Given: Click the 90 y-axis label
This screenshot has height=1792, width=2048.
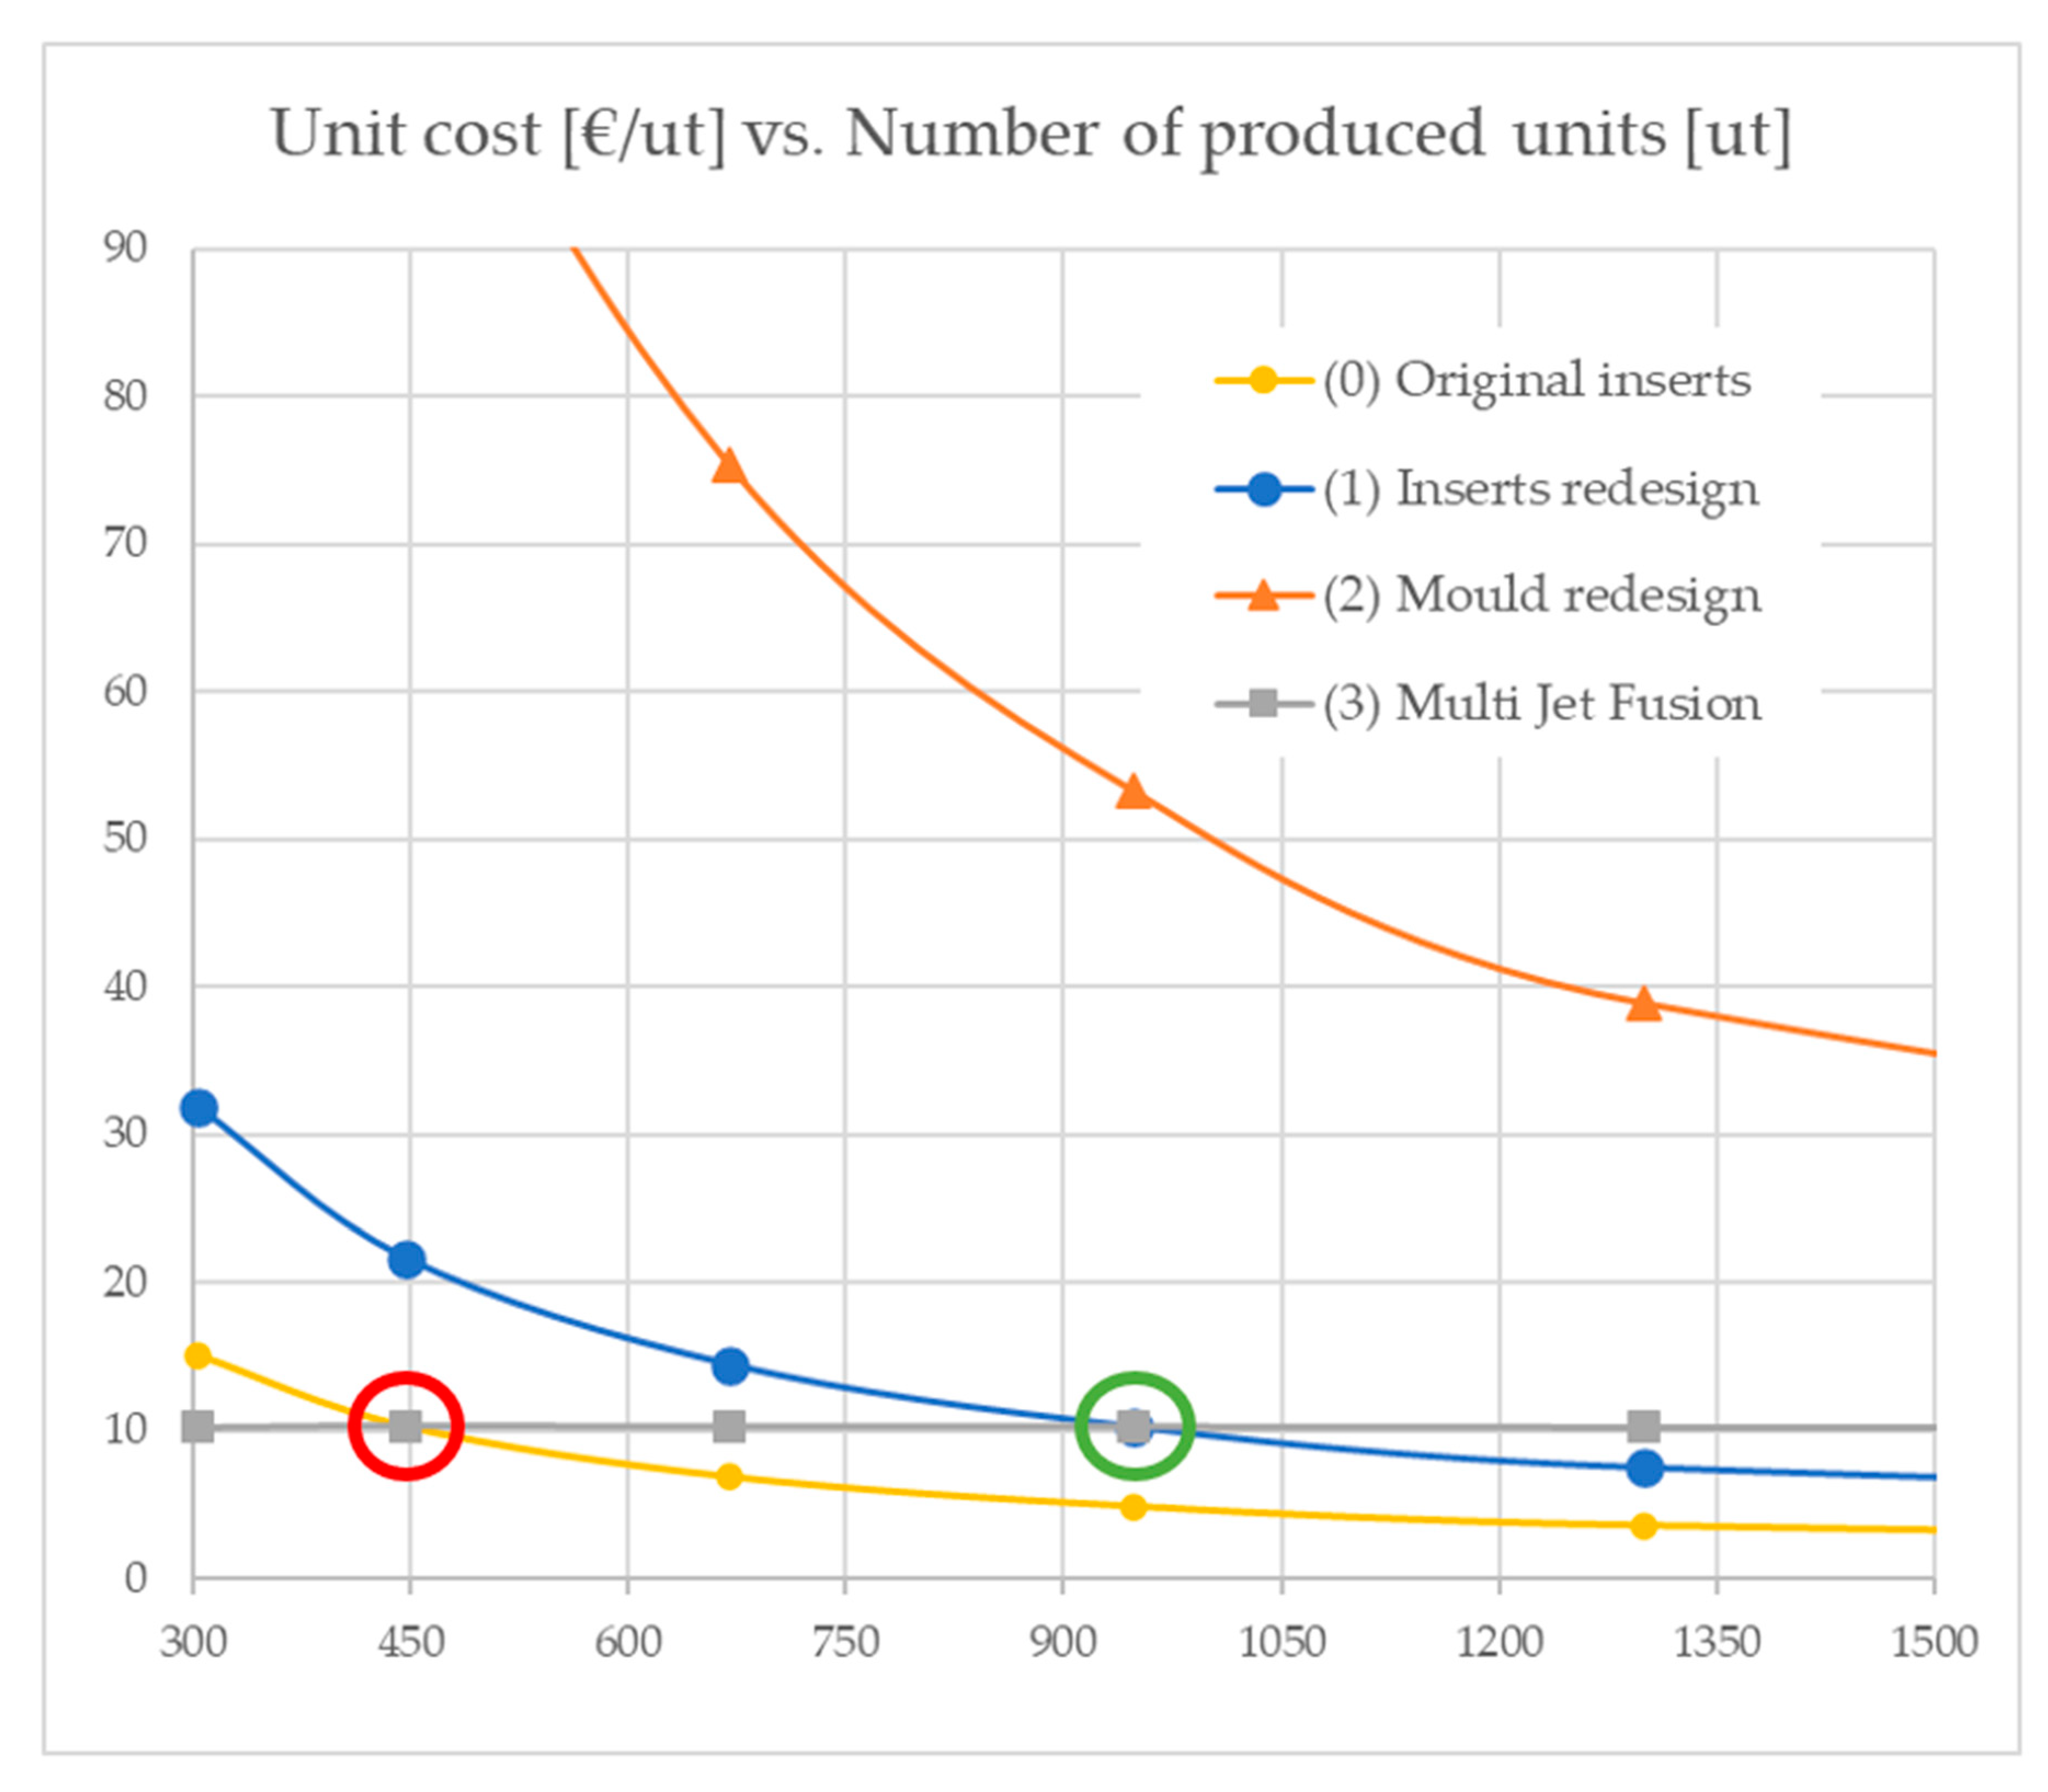Looking at the screenshot, I should [x=125, y=247].
